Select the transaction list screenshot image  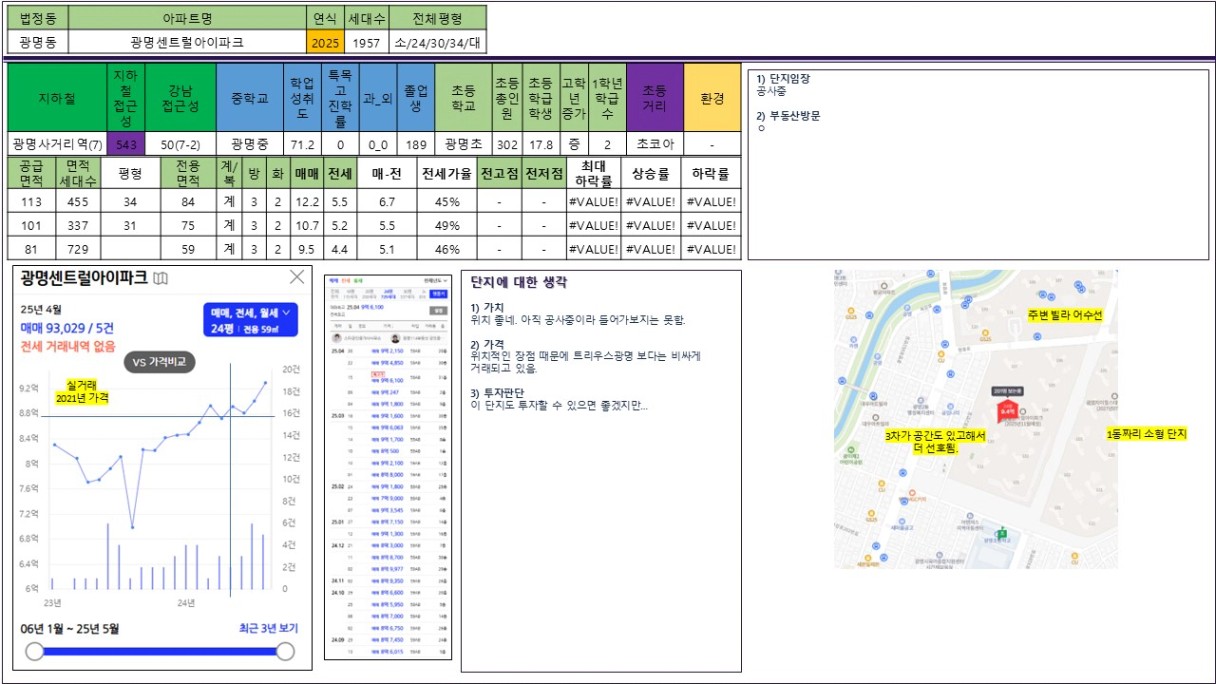pos(389,465)
